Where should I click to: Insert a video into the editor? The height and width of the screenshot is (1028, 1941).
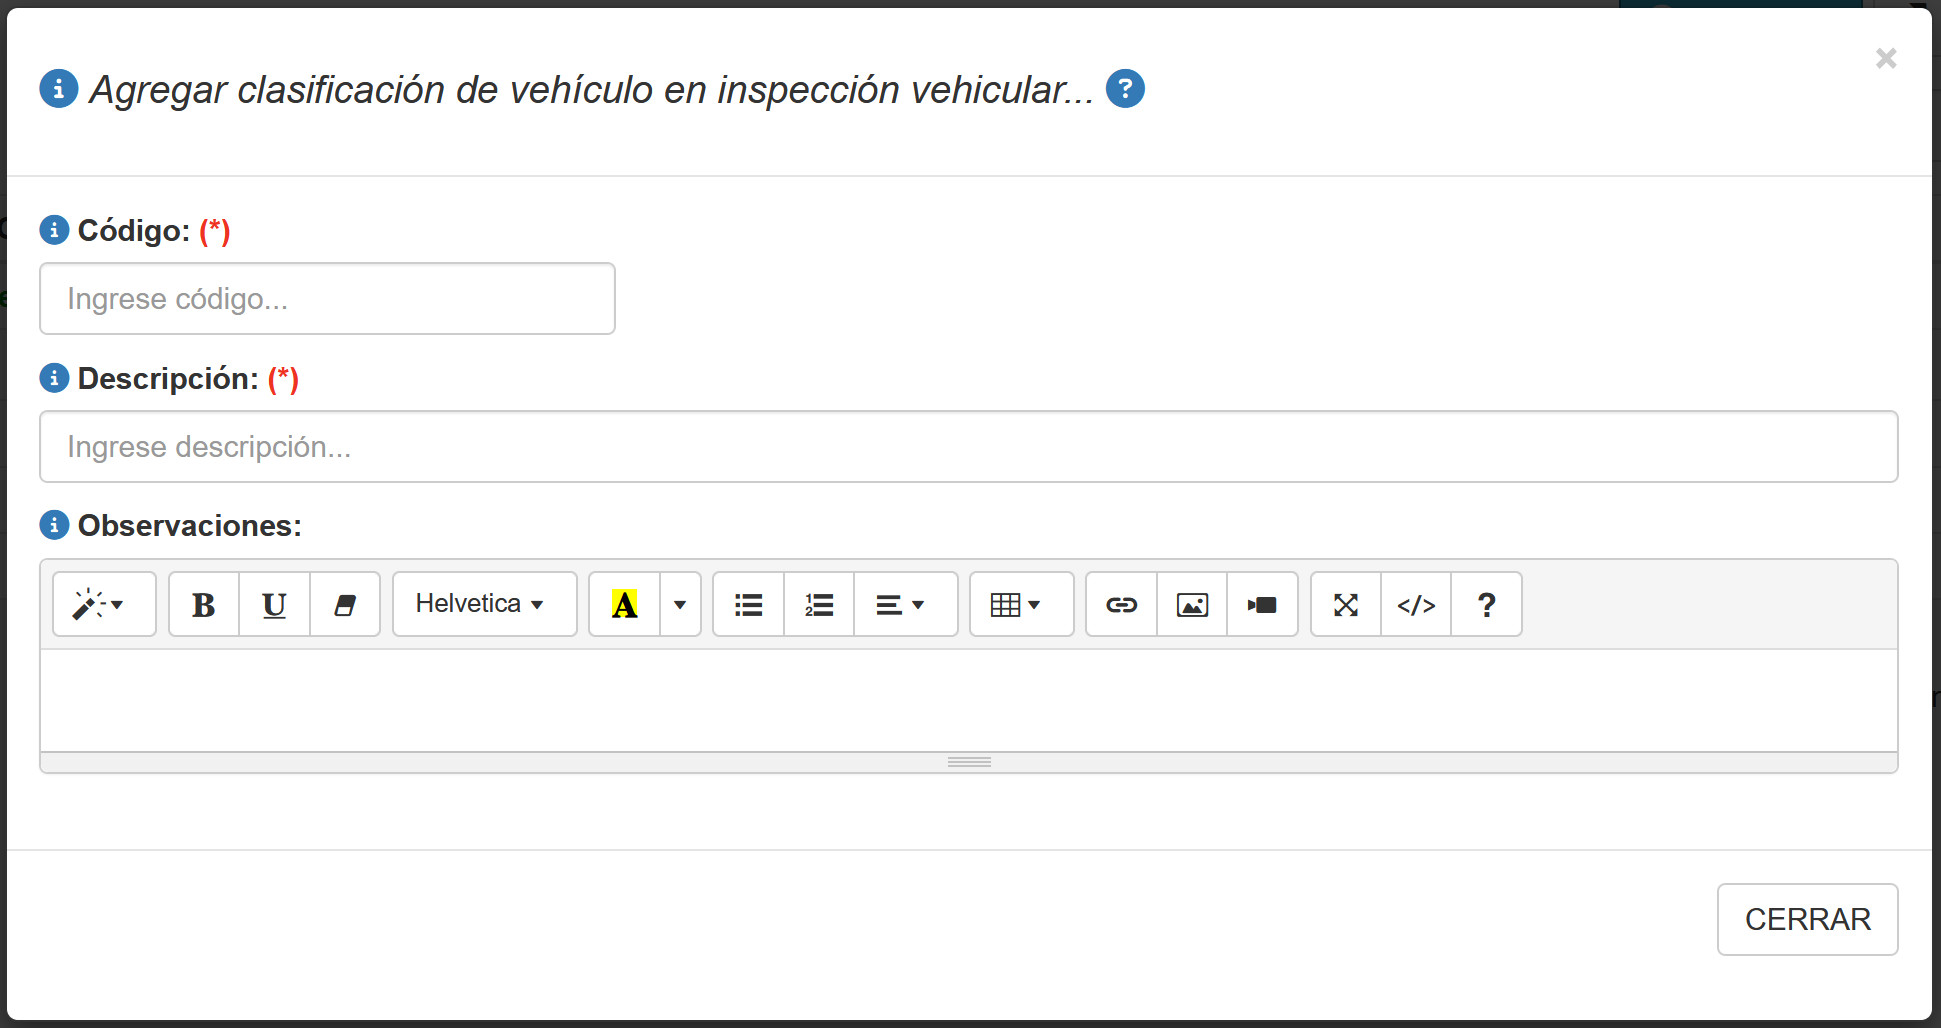point(1262,604)
